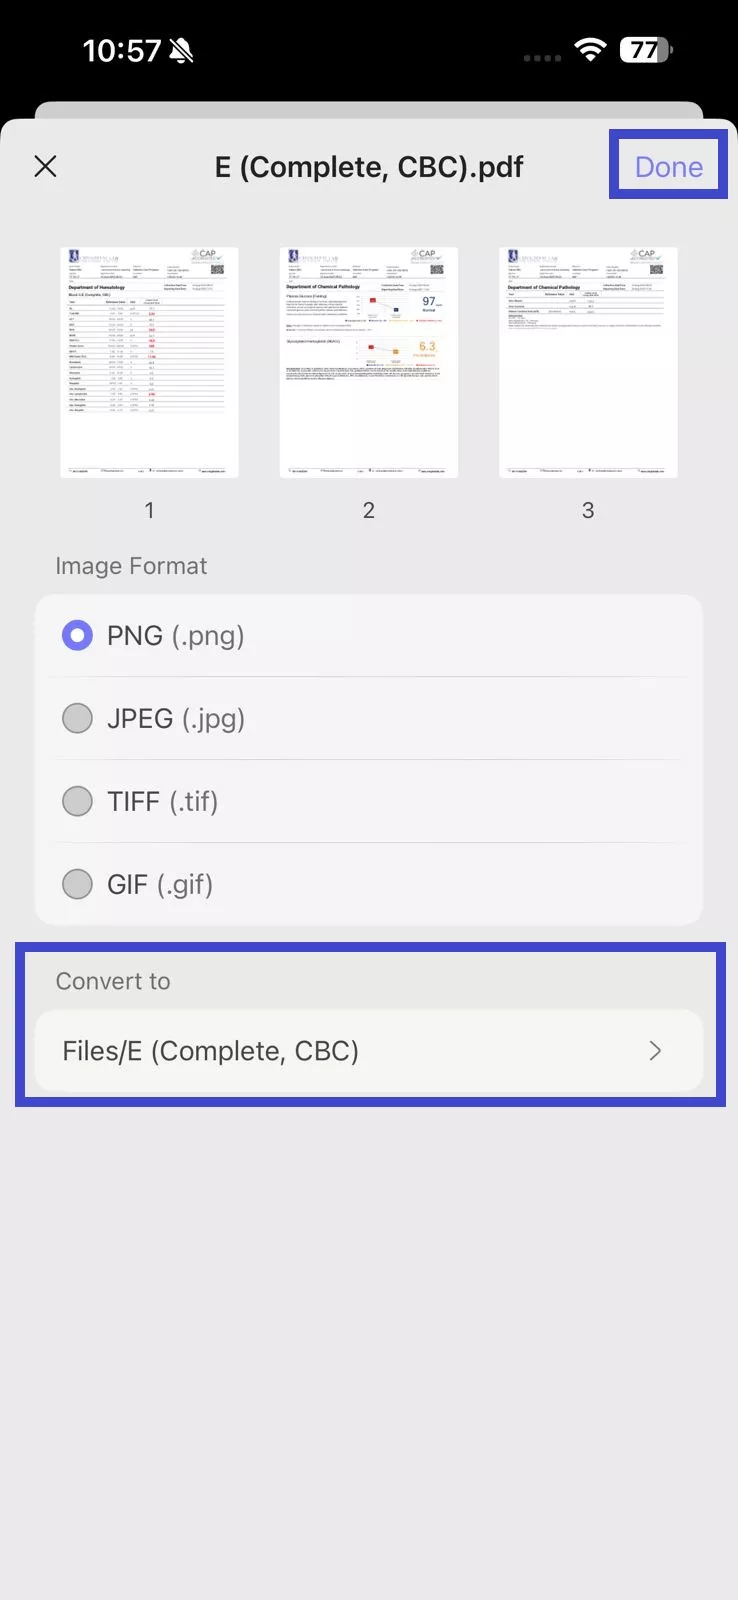Tap the page number label under page 1

149,510
